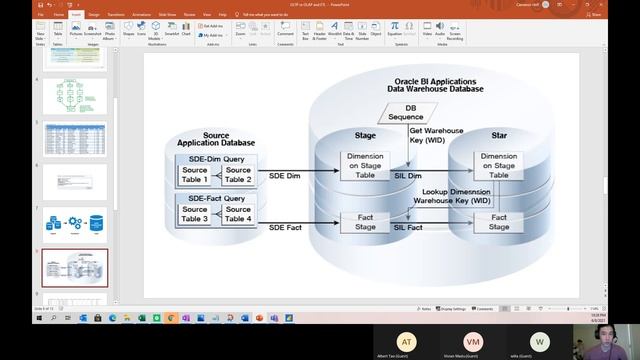
Task: Click the Tell me search box
Action: click(x=261, y=15)
